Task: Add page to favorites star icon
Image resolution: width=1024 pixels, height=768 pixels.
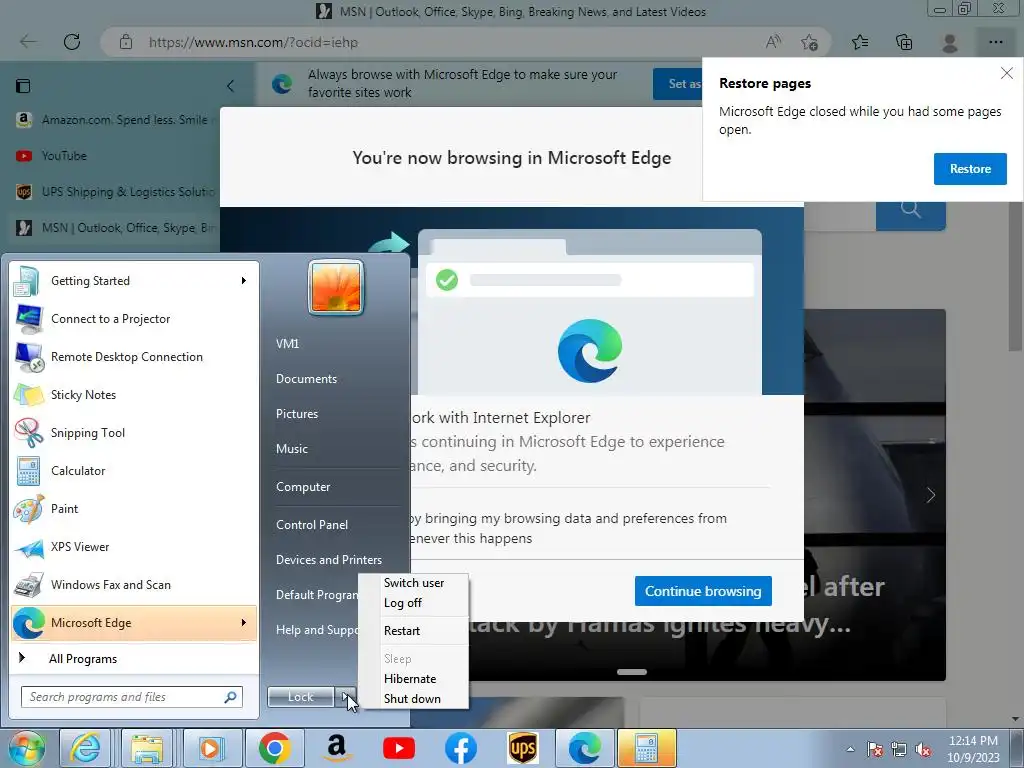Action: pos(809,42)
